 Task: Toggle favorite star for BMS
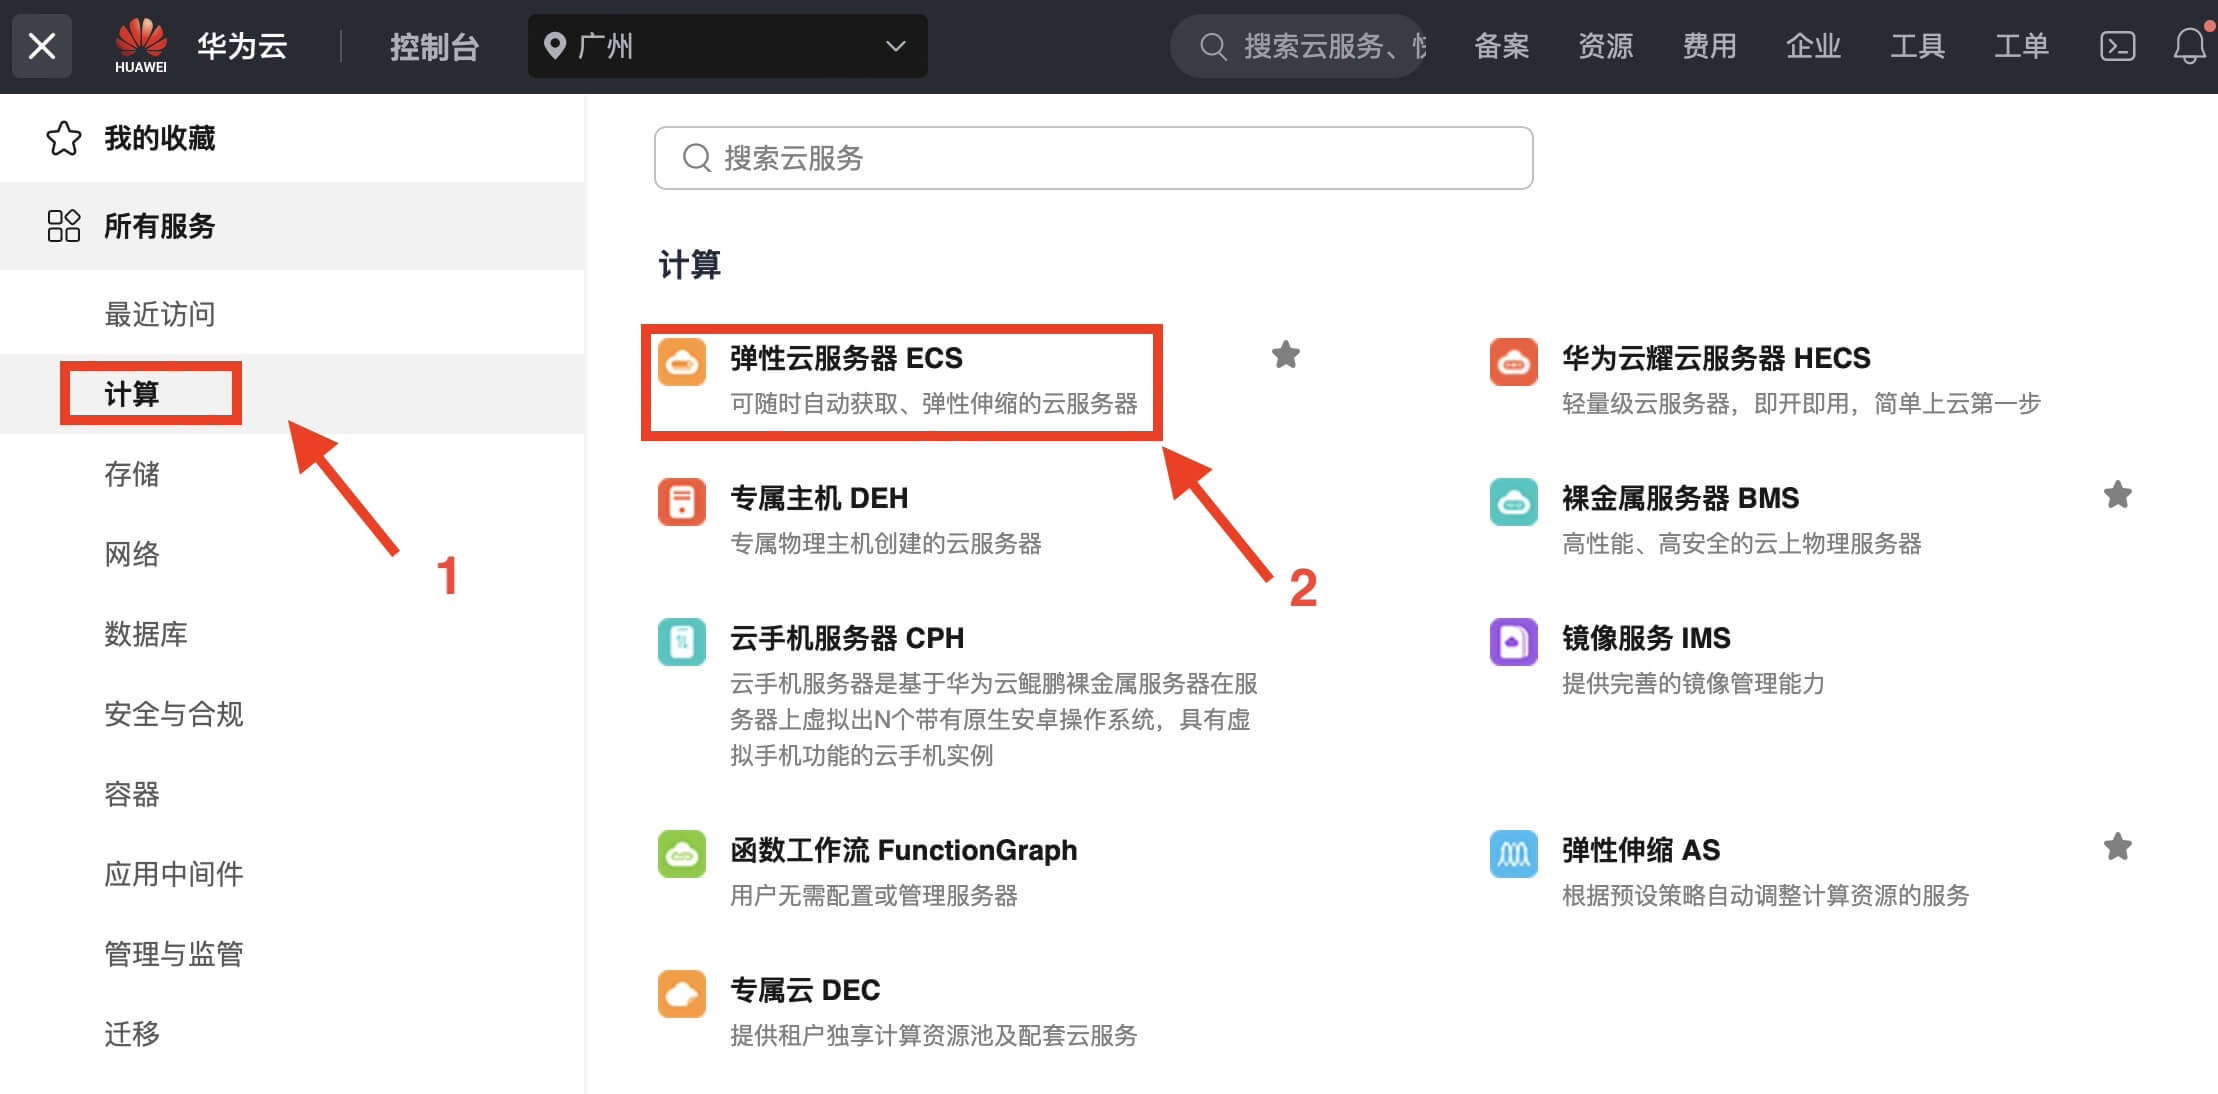pyautogui.click(x=2117, y=495)
